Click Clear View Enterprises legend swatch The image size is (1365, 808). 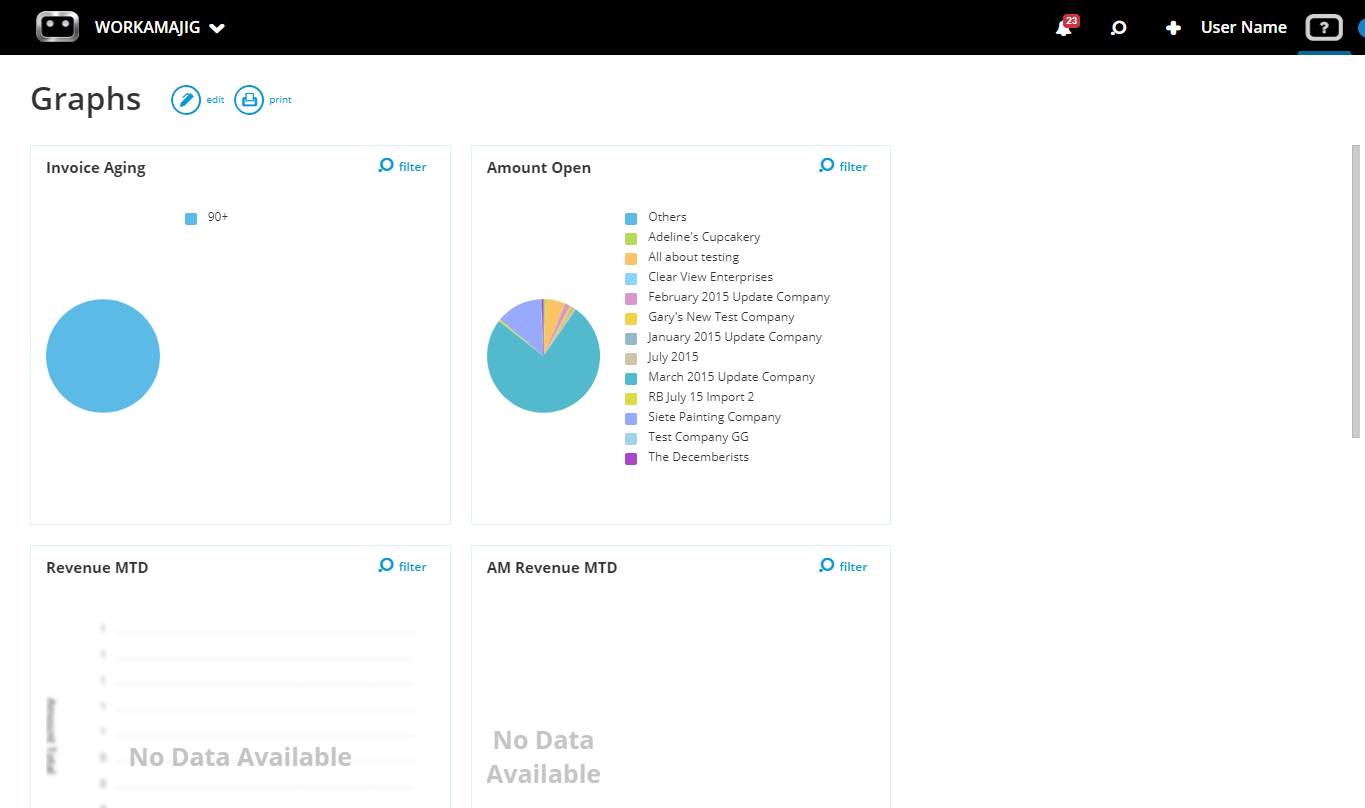631,278
